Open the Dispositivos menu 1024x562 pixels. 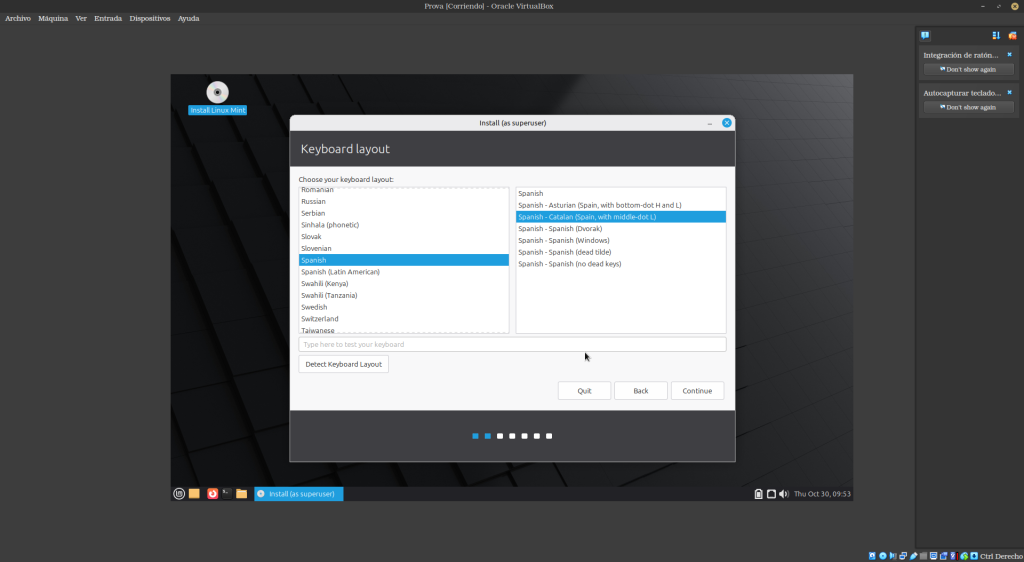(150, 18)
